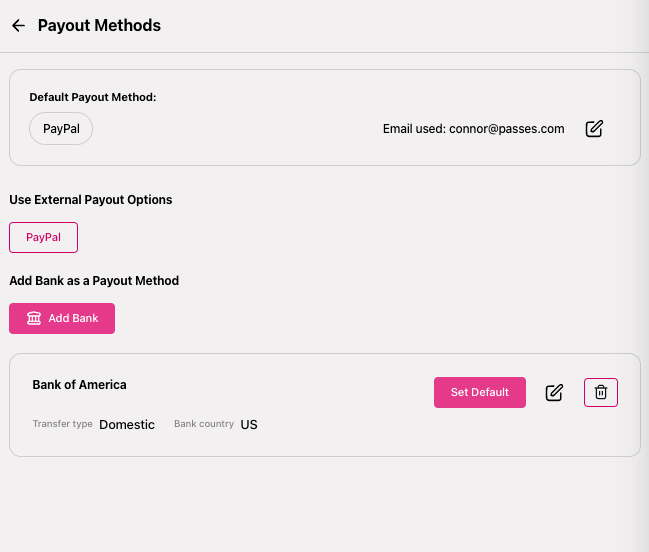Go back using the left arrow icon
This screenshot has width=649, height=552.
pyautogui.click(x=18, y=26)
